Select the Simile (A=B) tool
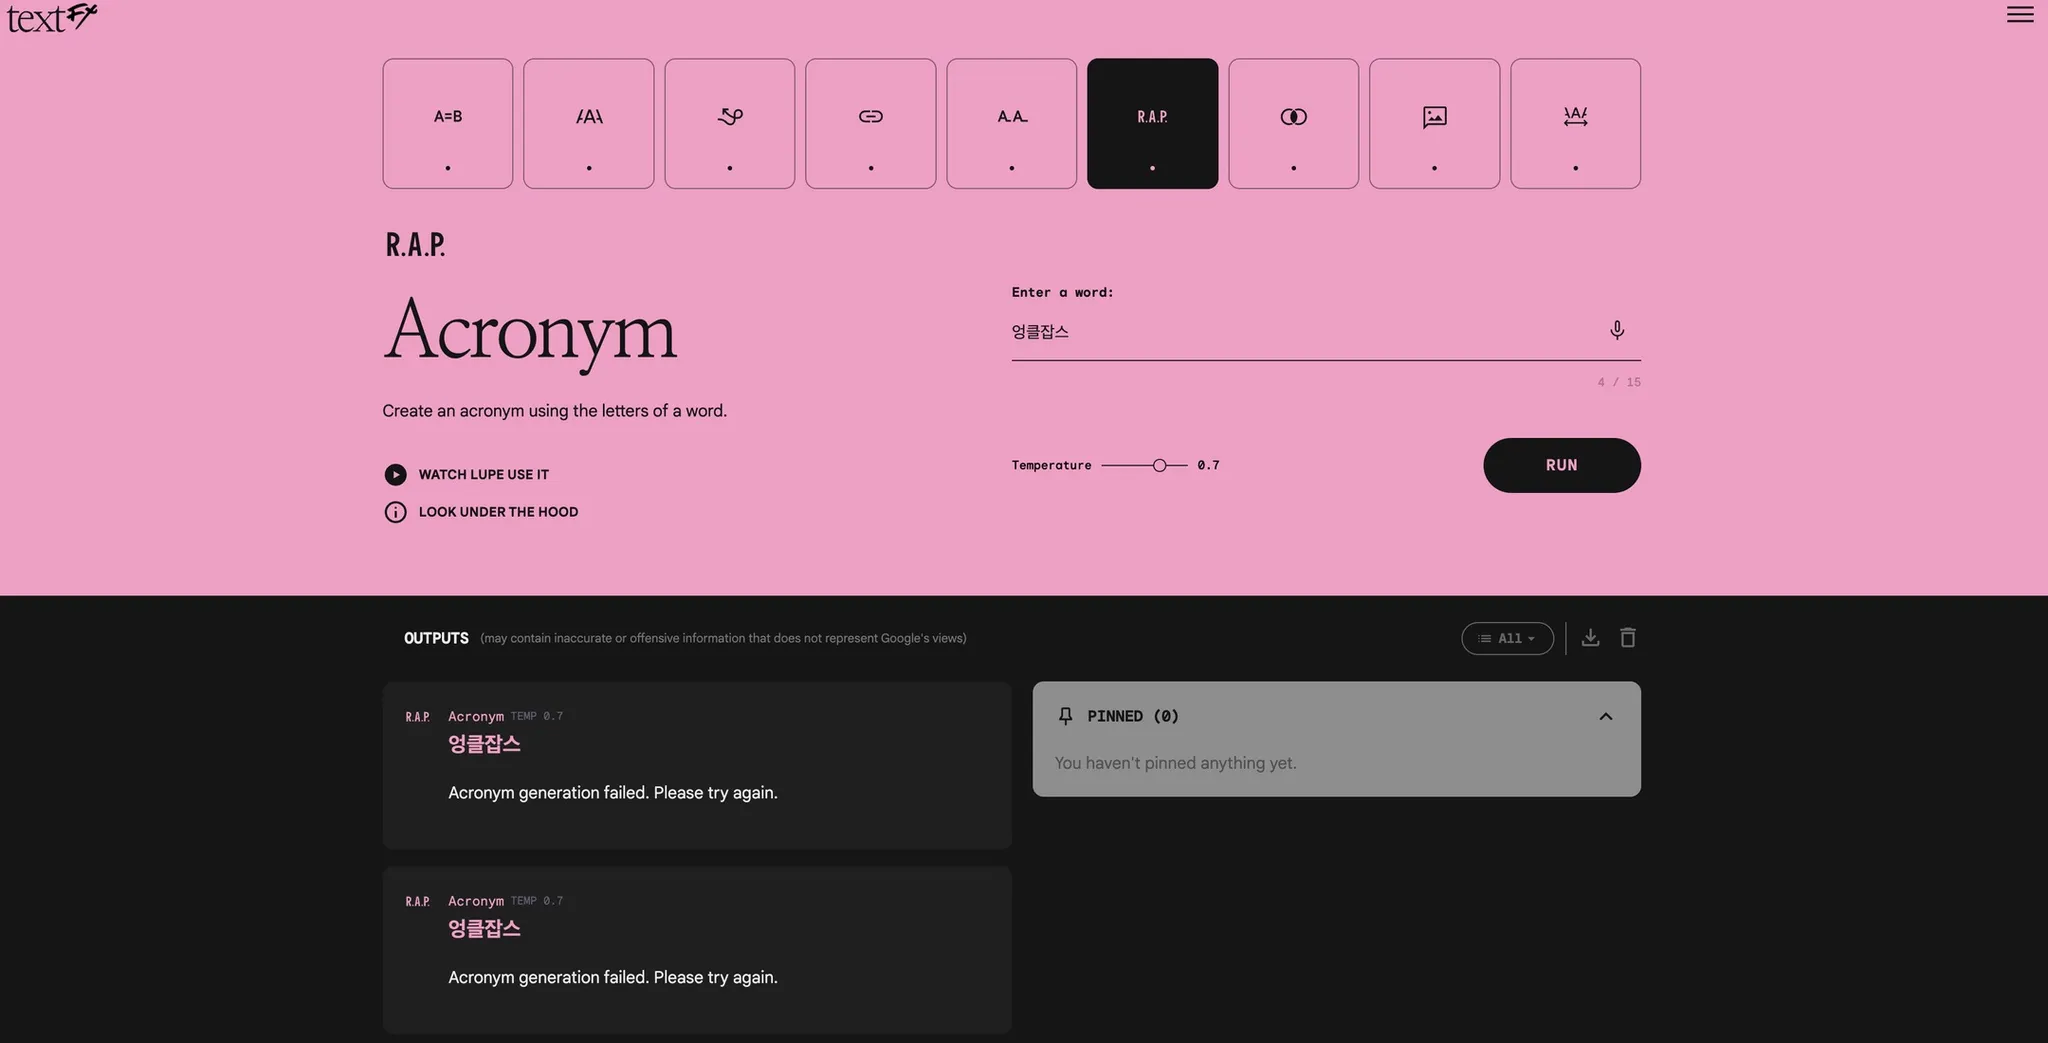 [x=447, y=123]
